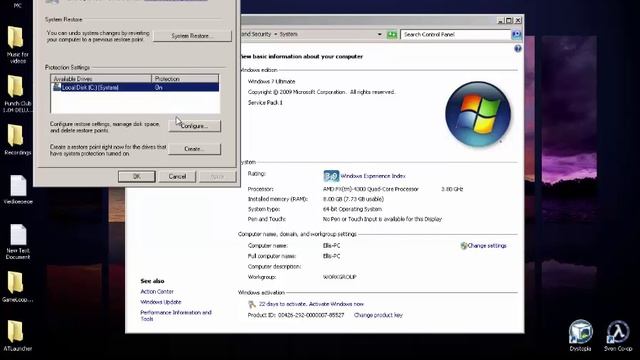
Task: Open the address bar dropdown arrow
Action: pyautogui.click(x=380, y=35)
